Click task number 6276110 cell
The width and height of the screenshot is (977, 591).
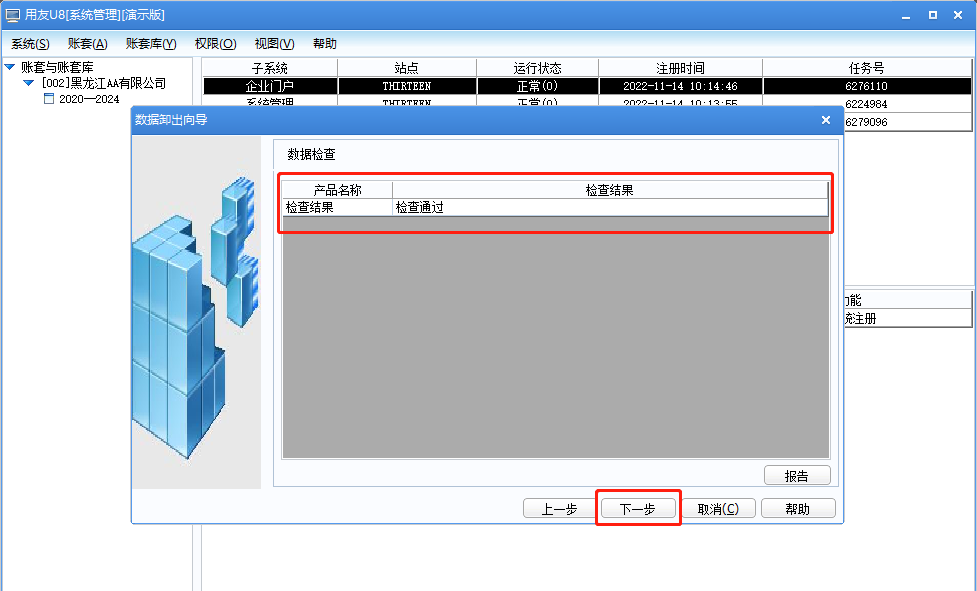coord(867,86)
